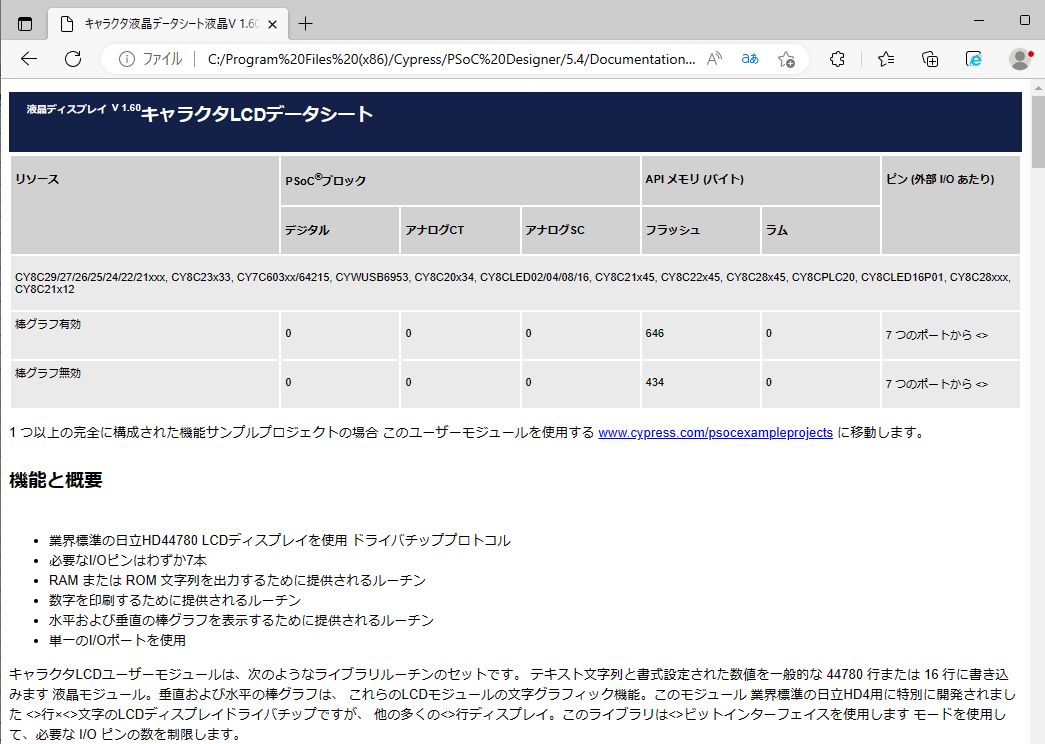Click the キャラクタLCDデータシート title
1045x744 pixels.
257,115
